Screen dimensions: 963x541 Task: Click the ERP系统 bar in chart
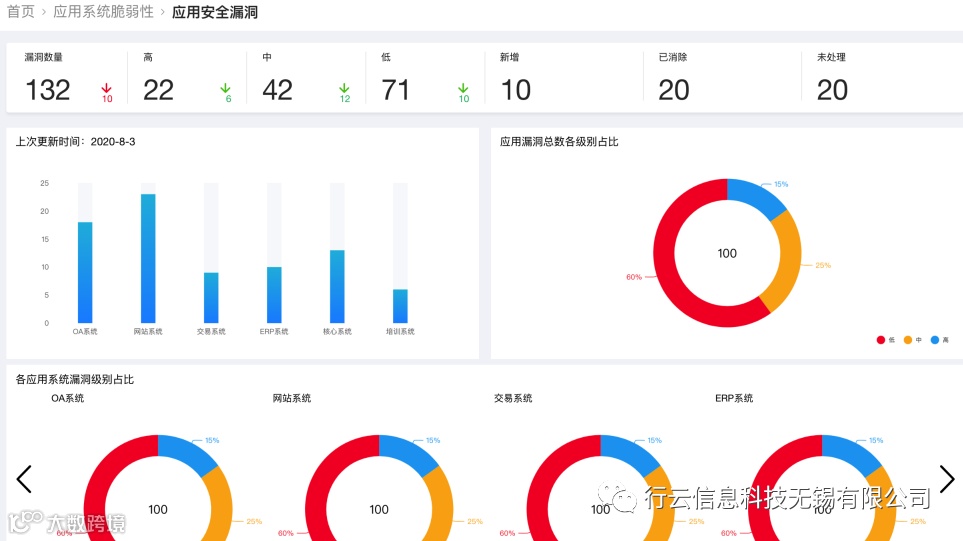pos(274,295)
